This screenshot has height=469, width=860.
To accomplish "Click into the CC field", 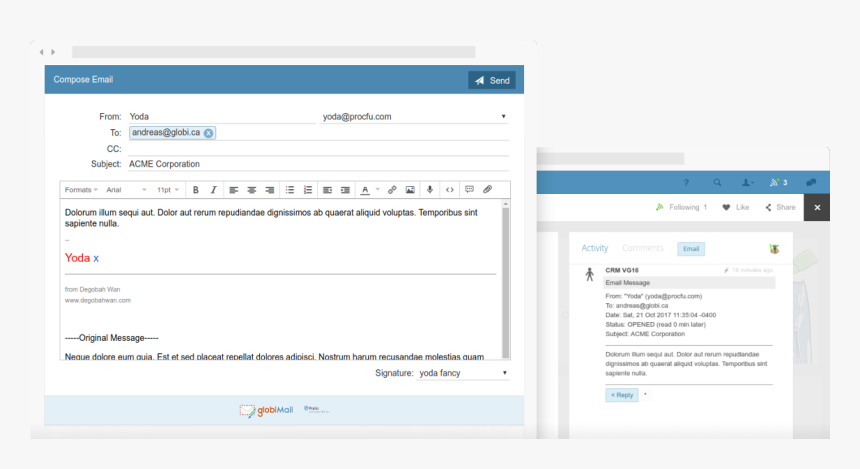I will coord(318,149).
